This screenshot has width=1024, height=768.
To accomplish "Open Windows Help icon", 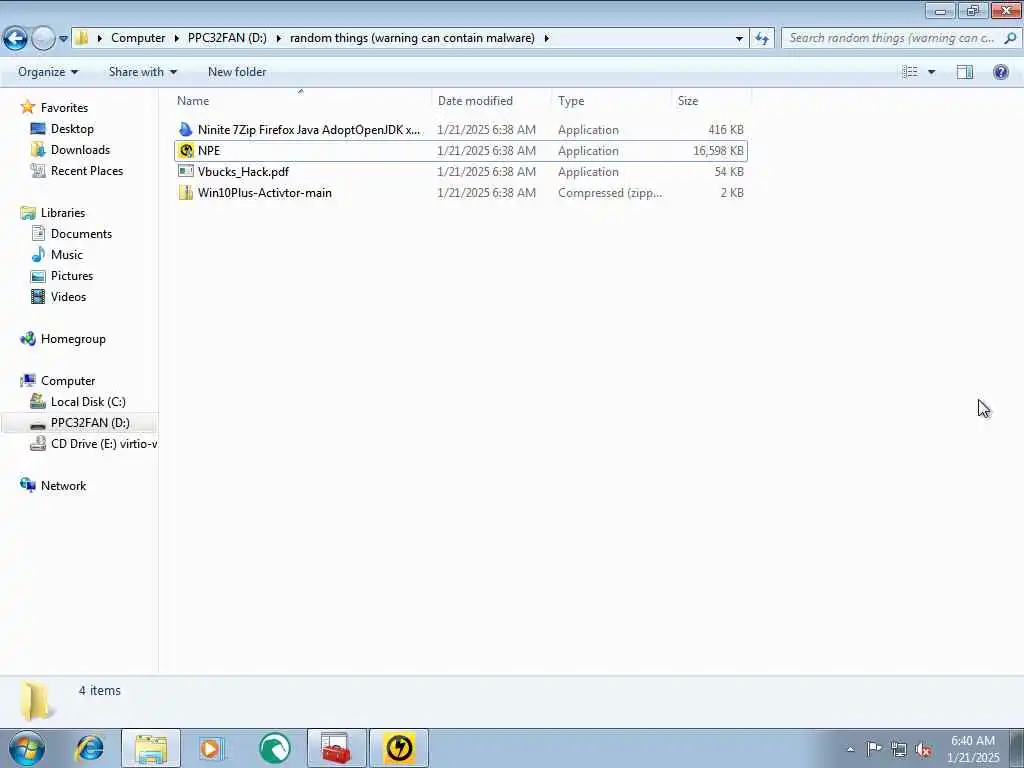I will 1000,72.
